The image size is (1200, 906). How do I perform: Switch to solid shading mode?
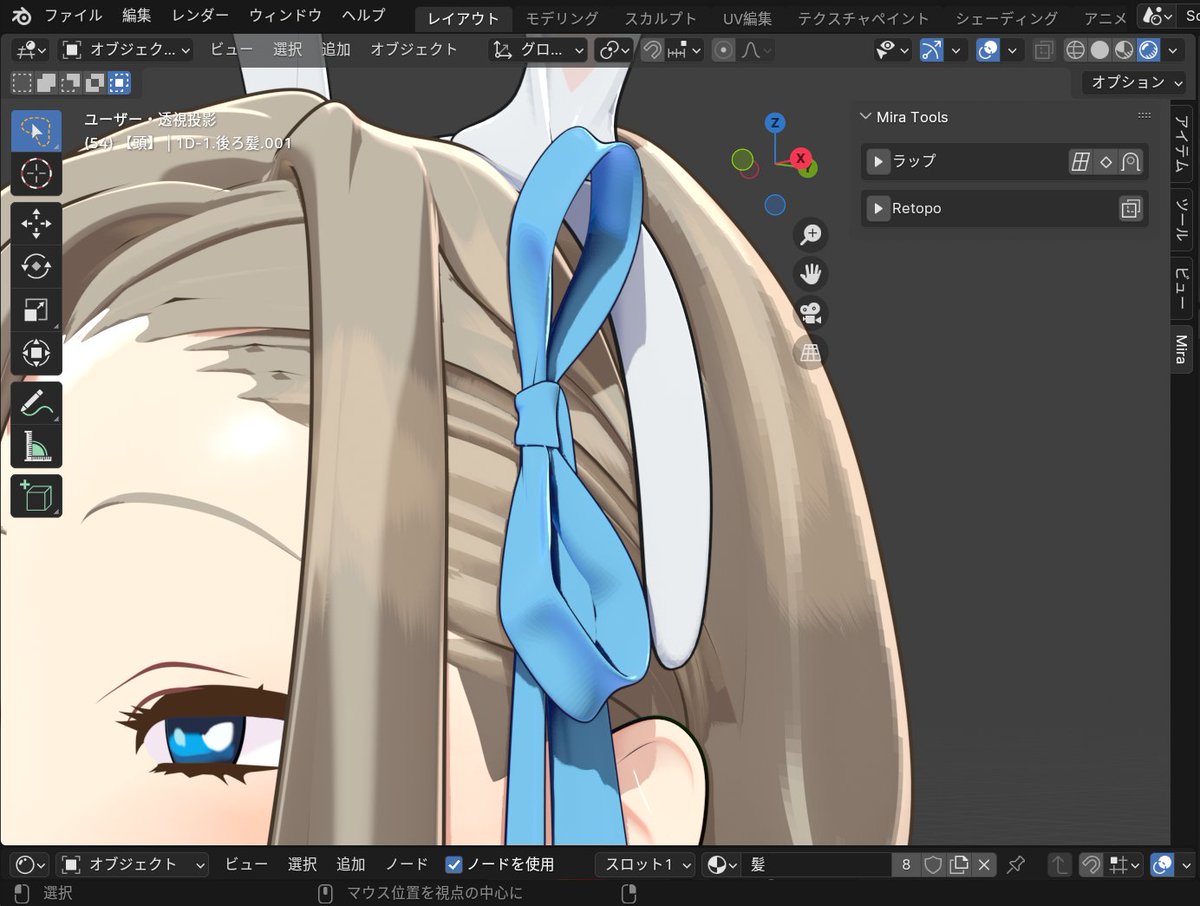click(x=1100, y=50)
